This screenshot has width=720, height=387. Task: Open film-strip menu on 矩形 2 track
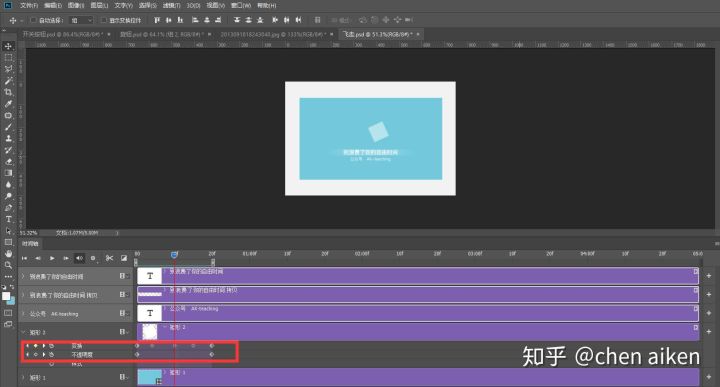[x=124, y=331]
